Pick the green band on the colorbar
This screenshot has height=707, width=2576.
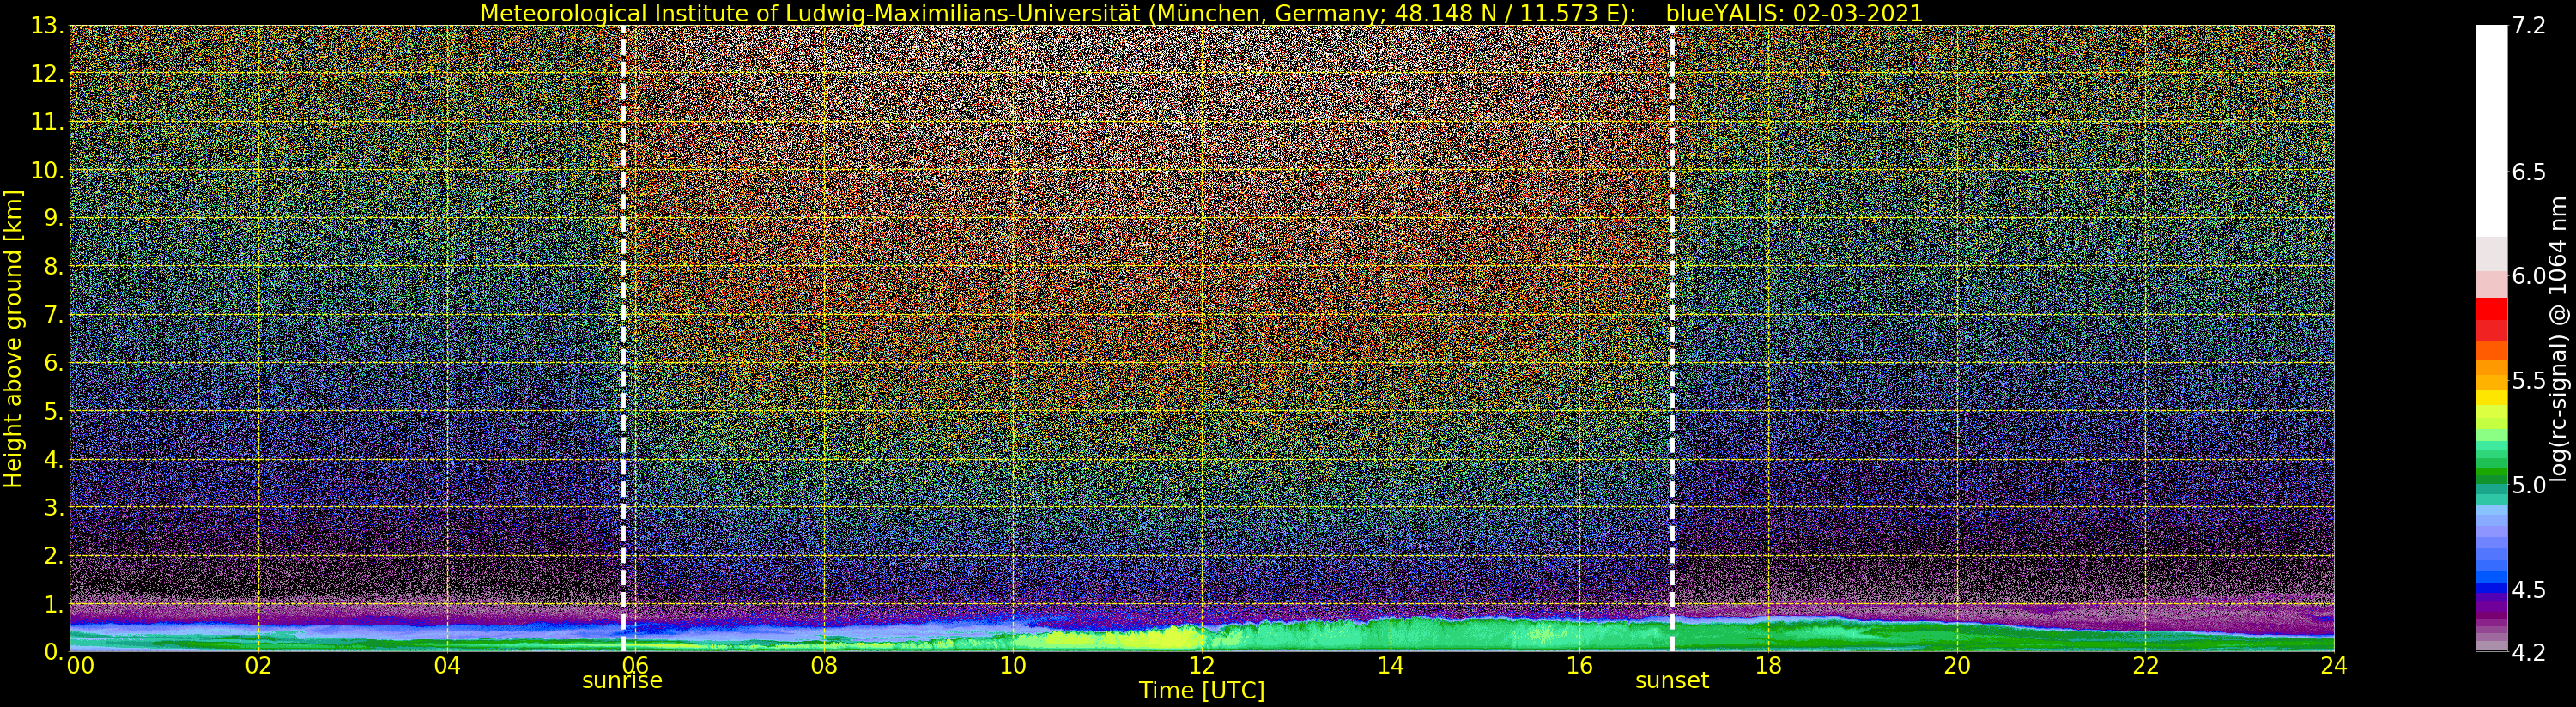point(2491,463)
